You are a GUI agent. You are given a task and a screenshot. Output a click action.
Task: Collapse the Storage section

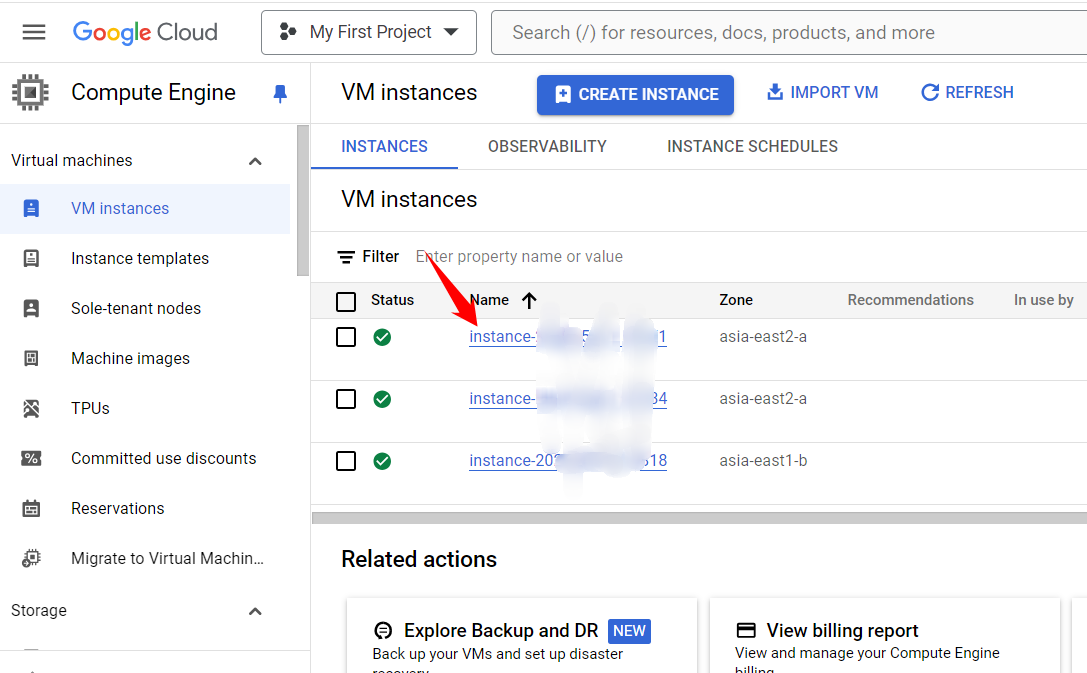tap(255, 611)
